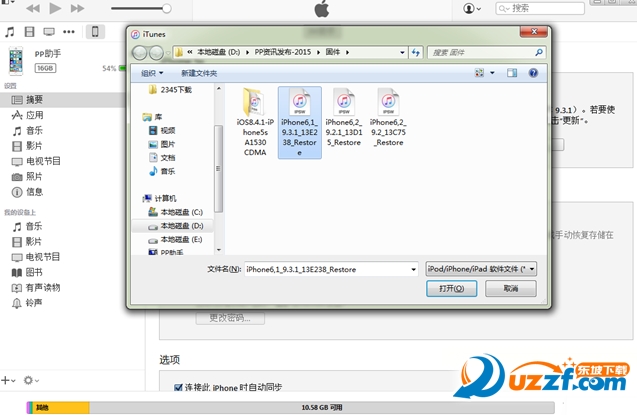Select the iPhone6,2_9.2.1_13D15_Restore file
The height and width of the screenshot is (415, 637).
(x=344, y=118)
